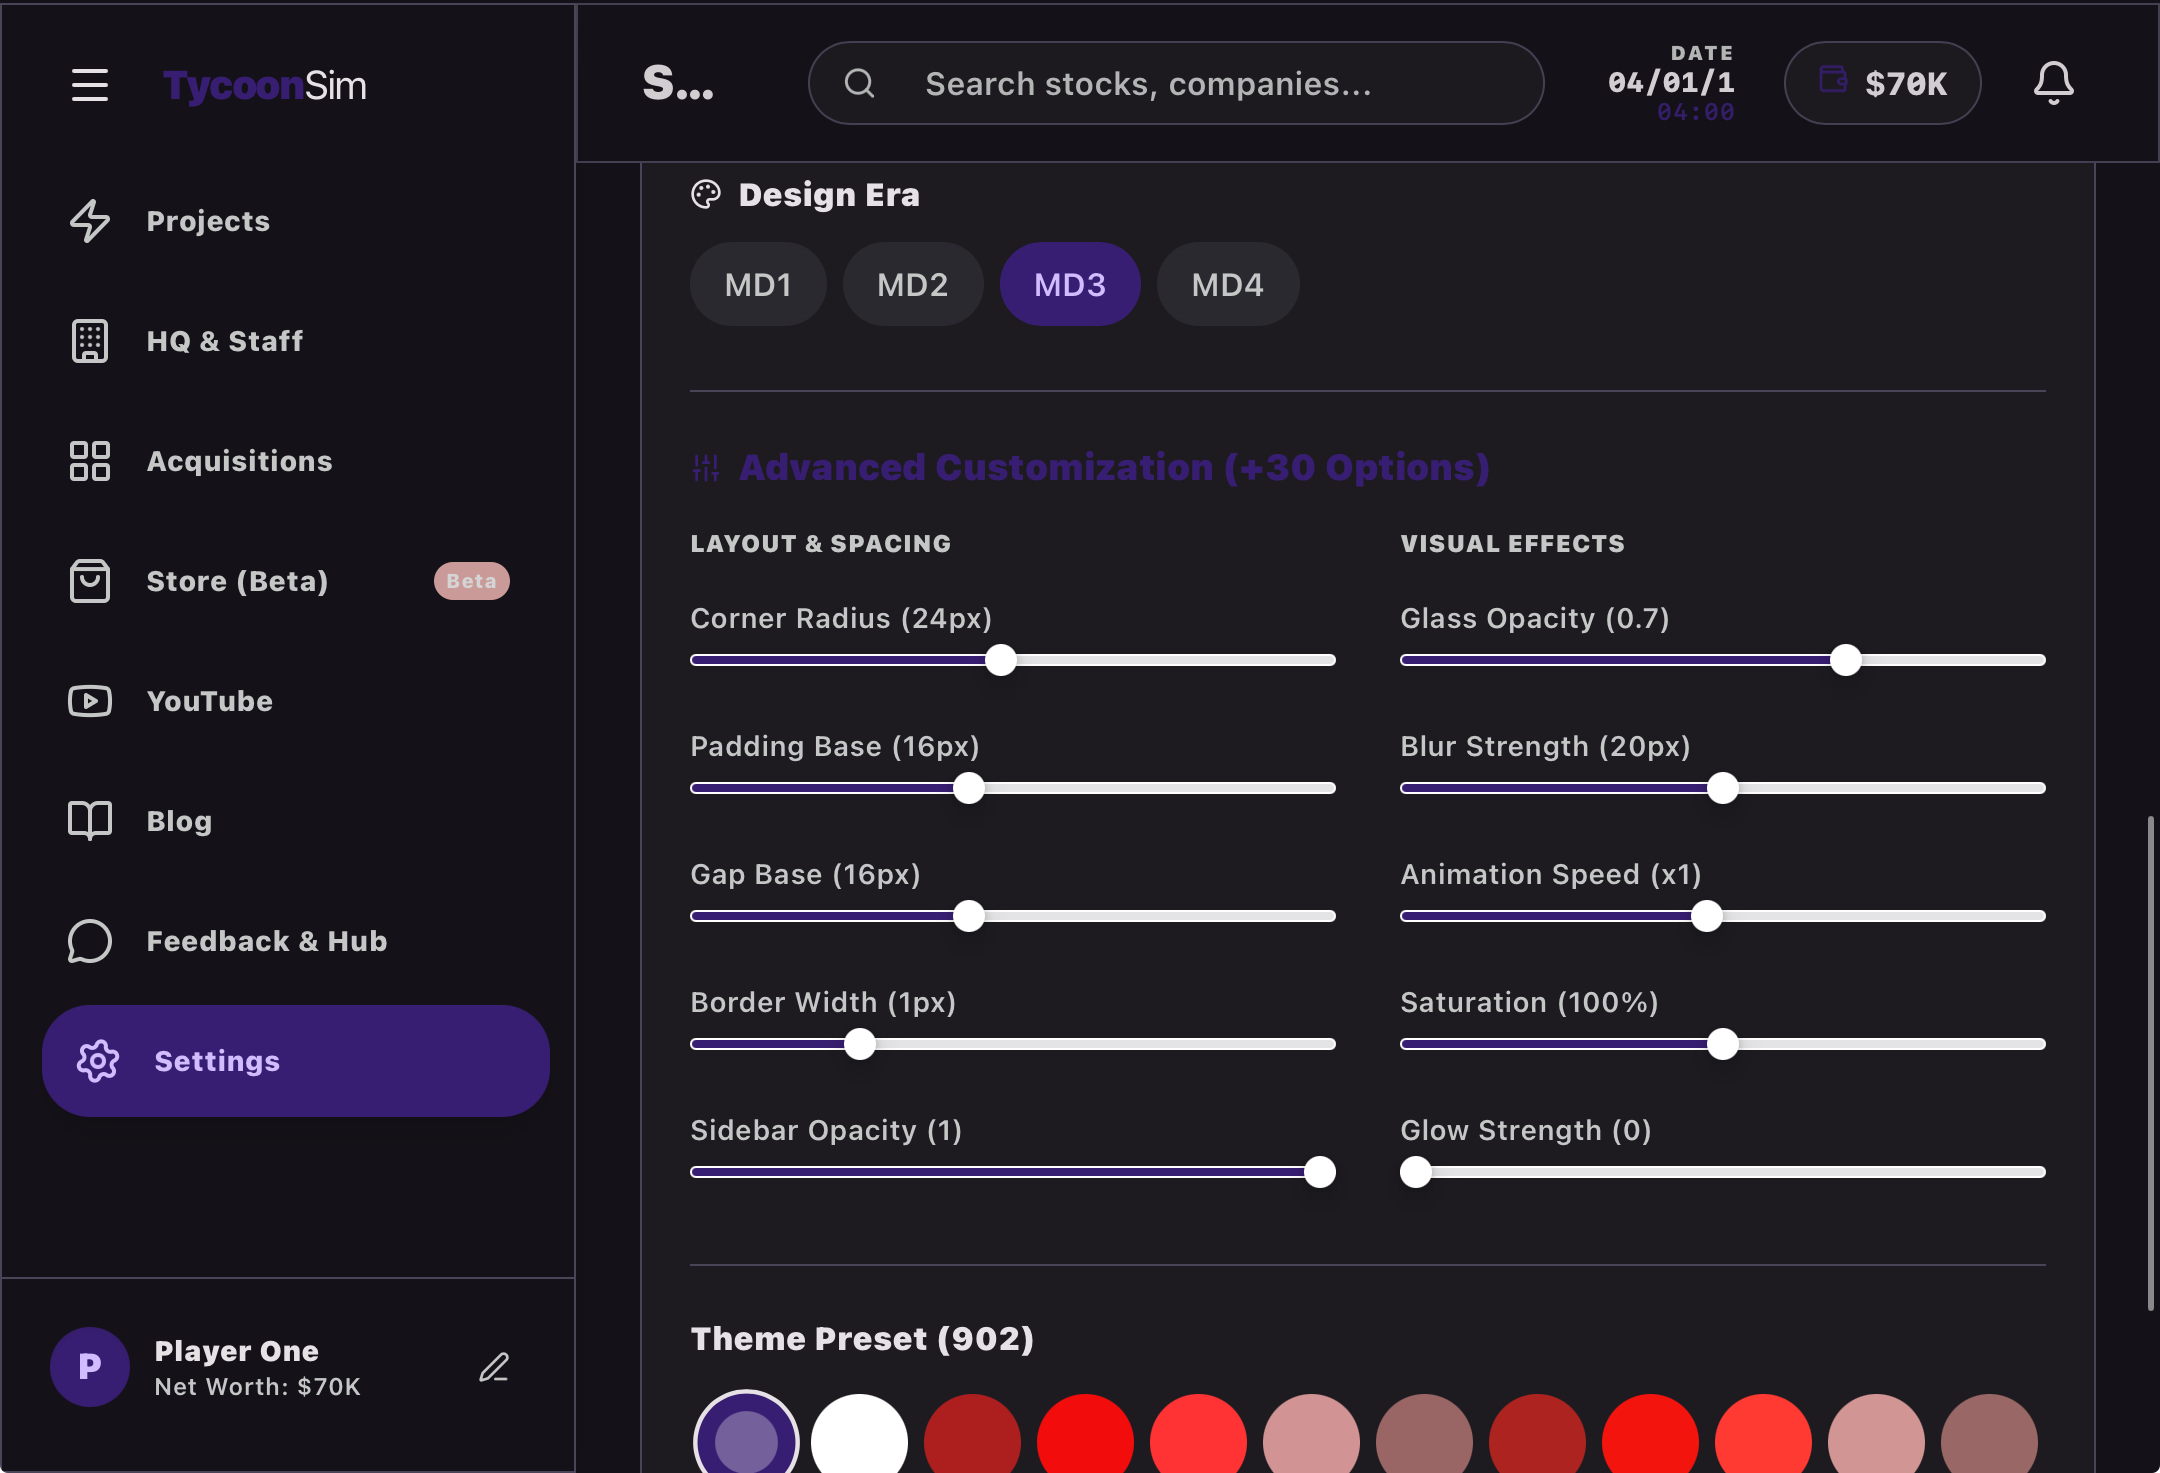The width and height of the screenshot is (2160, 1473).
Task: Select the MD2 design era
Action: pyautogui.click(x=912, y=285)
